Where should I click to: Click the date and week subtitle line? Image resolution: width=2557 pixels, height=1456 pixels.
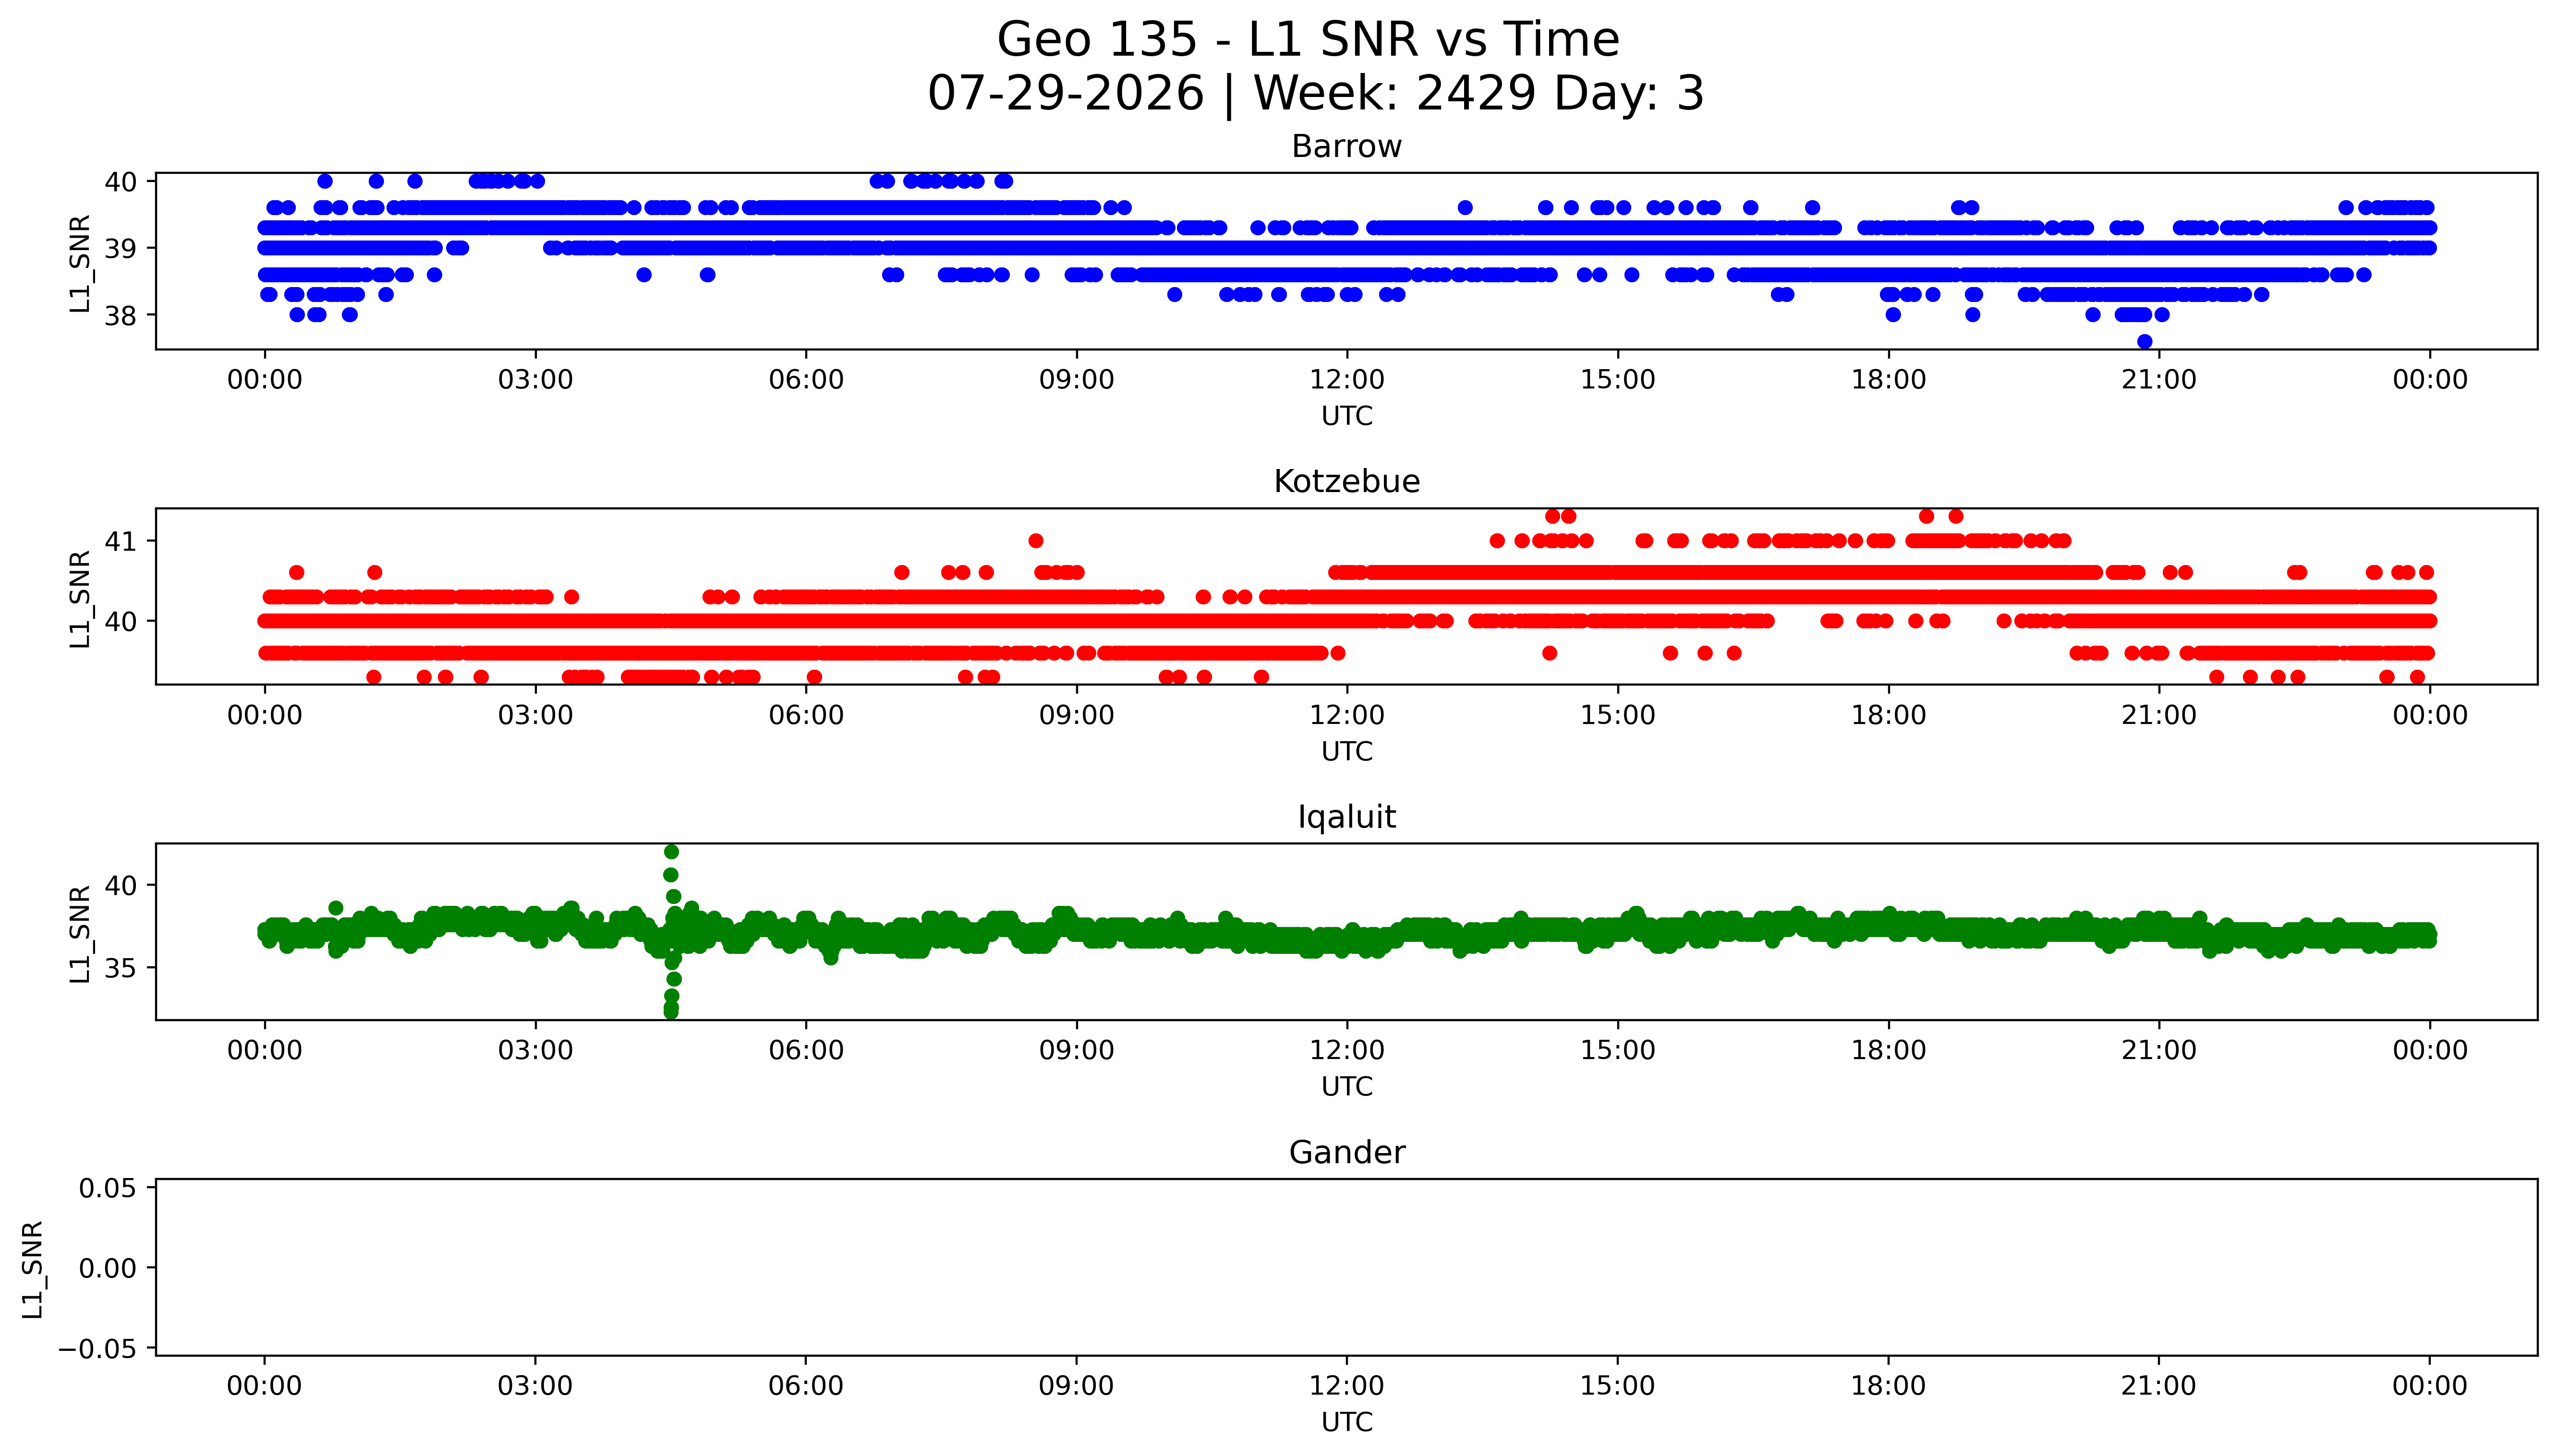pyautogui.click(x=1315, y=93)
